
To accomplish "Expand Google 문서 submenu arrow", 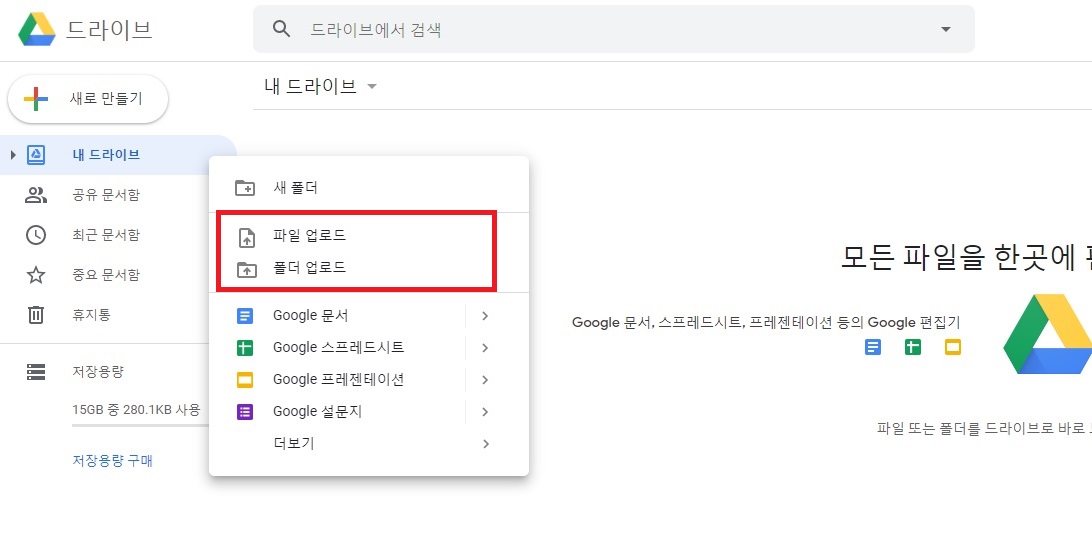I will tap(485, 316).
